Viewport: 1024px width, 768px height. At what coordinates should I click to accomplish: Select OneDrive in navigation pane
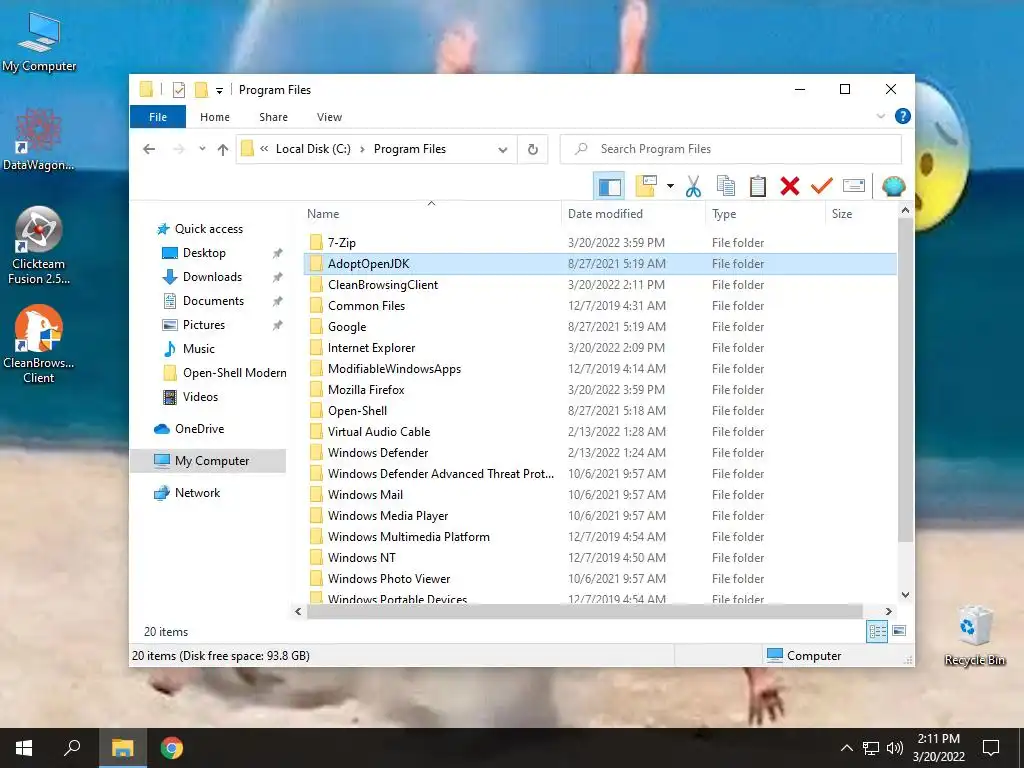coord(199,429)
